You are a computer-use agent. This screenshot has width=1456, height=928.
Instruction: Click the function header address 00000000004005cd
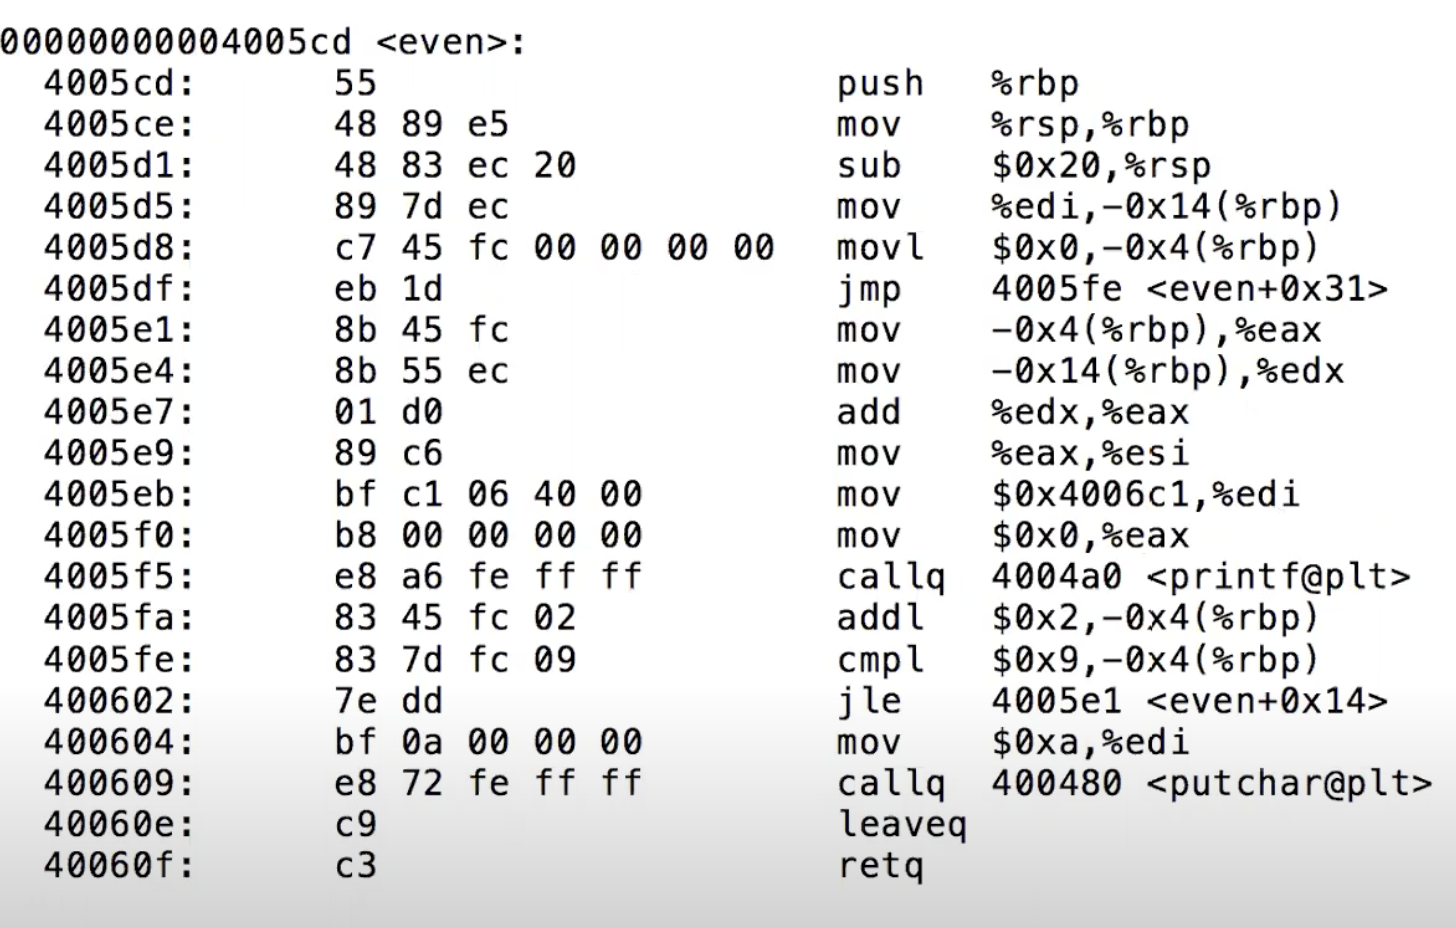pyautogui.click(x=176, y=42)
